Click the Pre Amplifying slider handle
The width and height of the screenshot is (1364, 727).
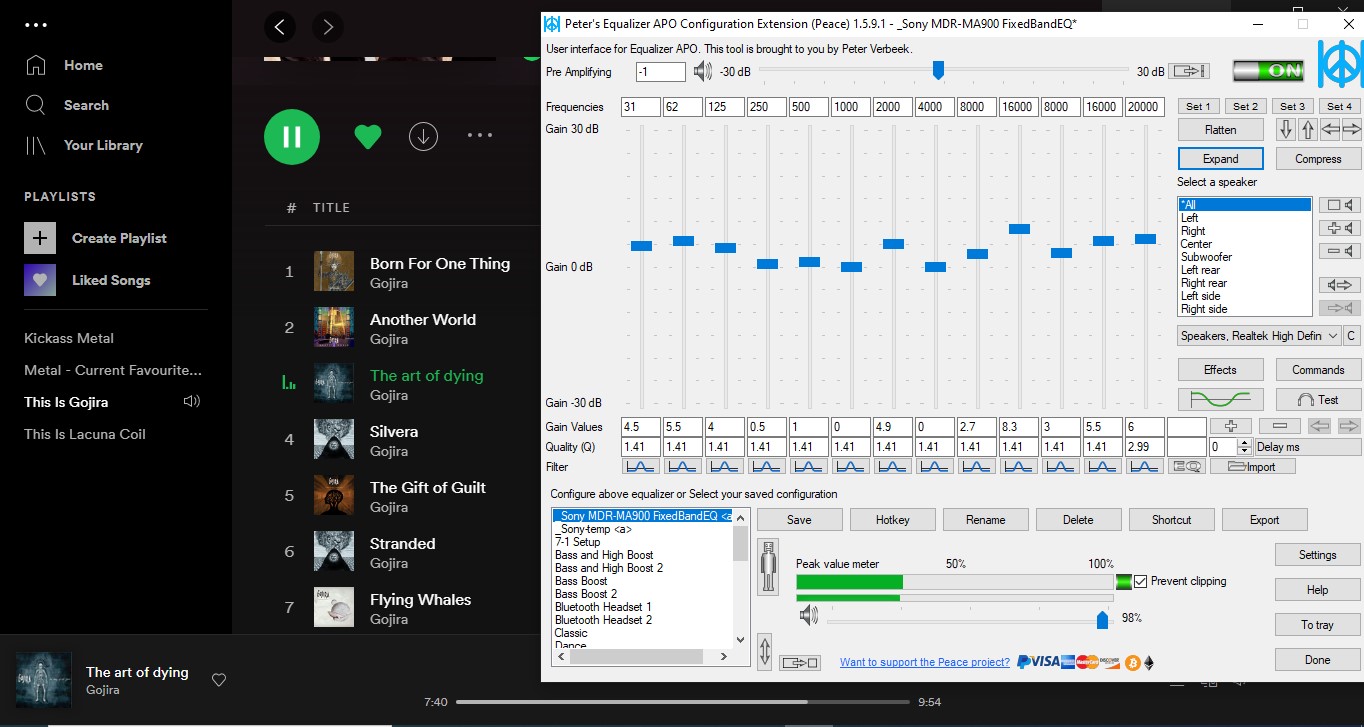point(938,70)
